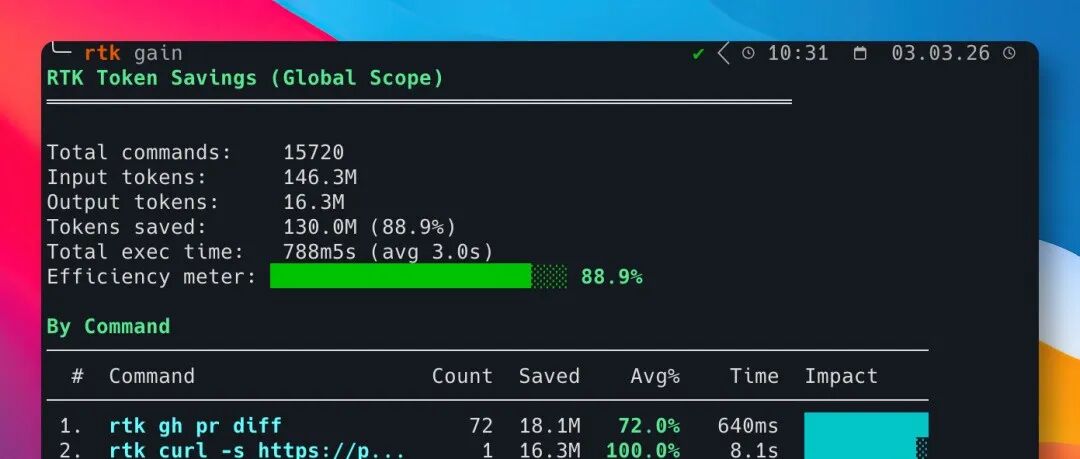The image size is (1080, 459).
Task: Click the Total exec time value 788m5s
Action: click(320, 252)
